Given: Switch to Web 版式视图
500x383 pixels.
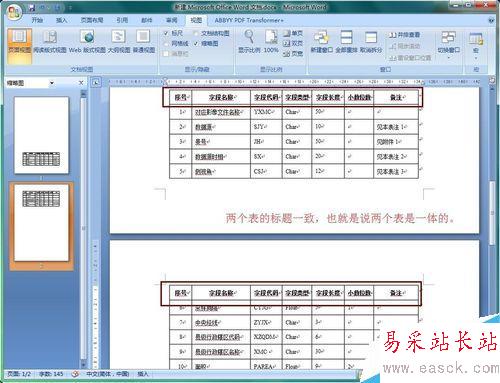Looking at the screenshot, I should tap(87, 42).
